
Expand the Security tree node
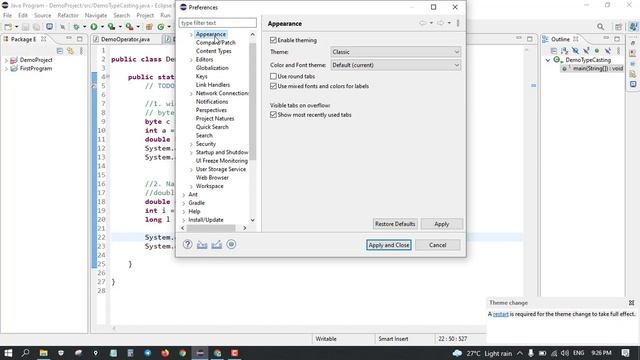click(191, 144)
